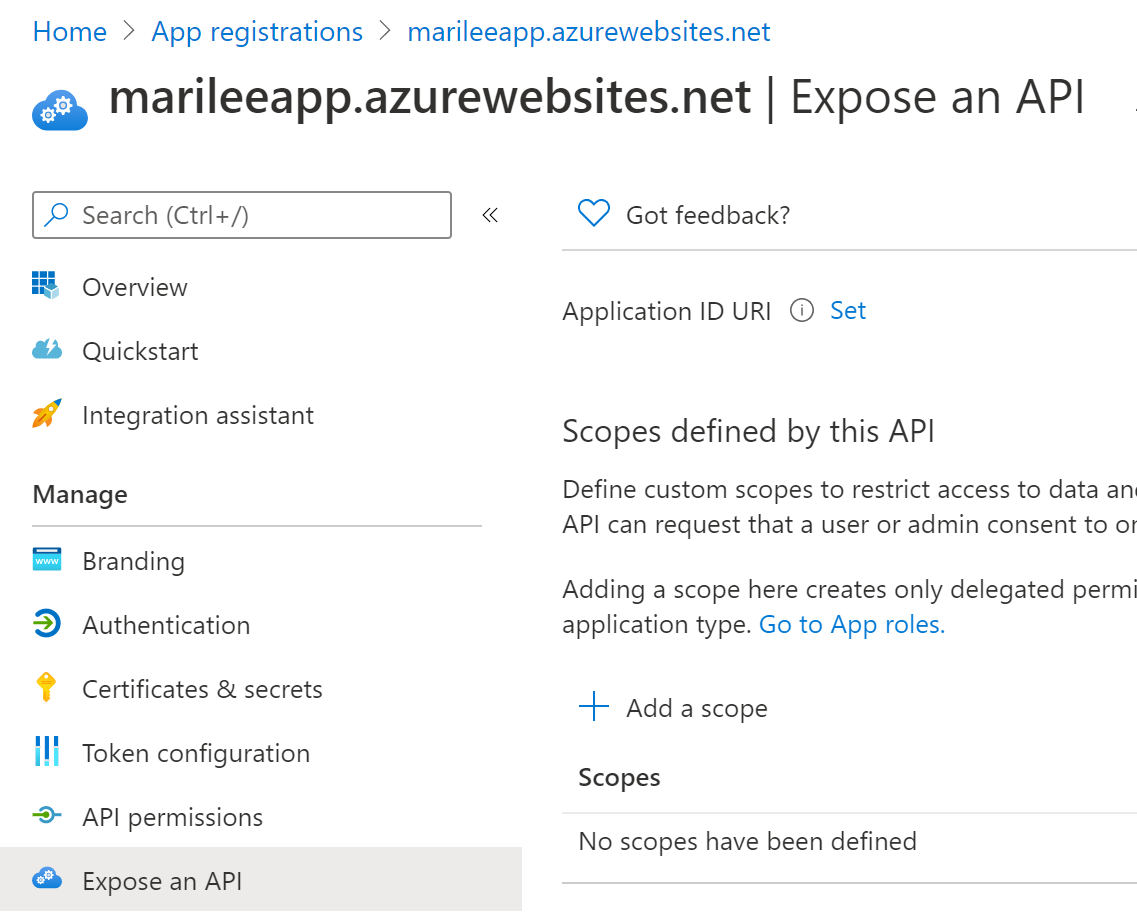Click the Branding www icon
1137x921 pixels.
47,560
